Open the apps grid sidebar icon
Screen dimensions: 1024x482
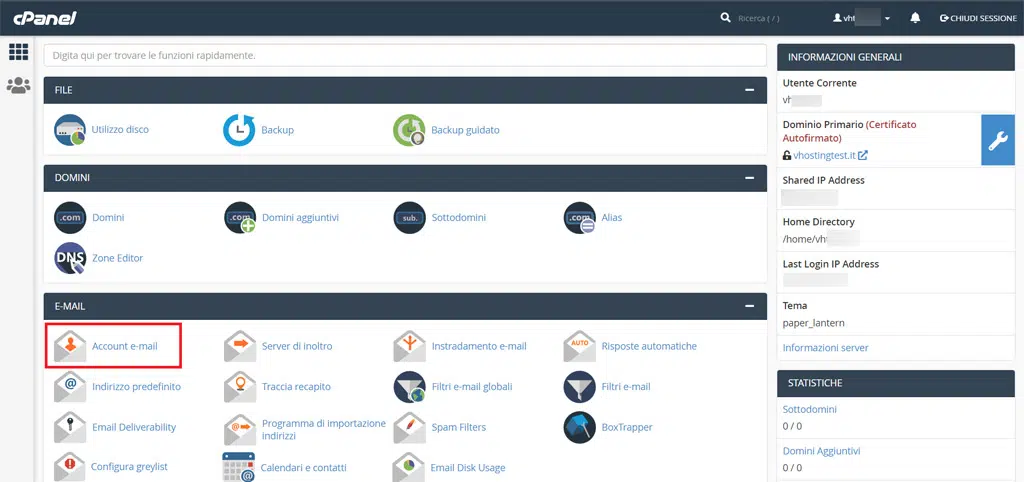click(18, 52)
